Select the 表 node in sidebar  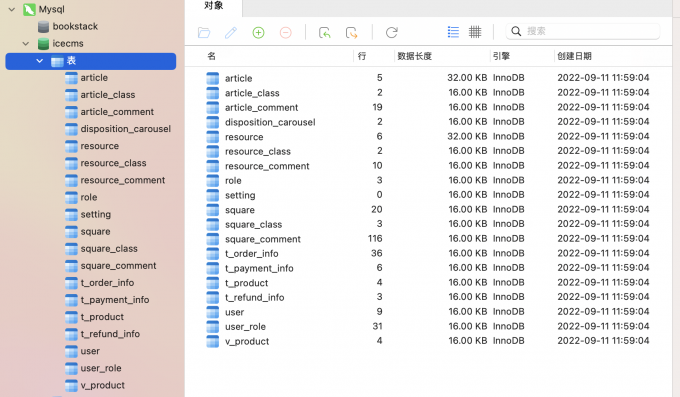coord(91,61)
